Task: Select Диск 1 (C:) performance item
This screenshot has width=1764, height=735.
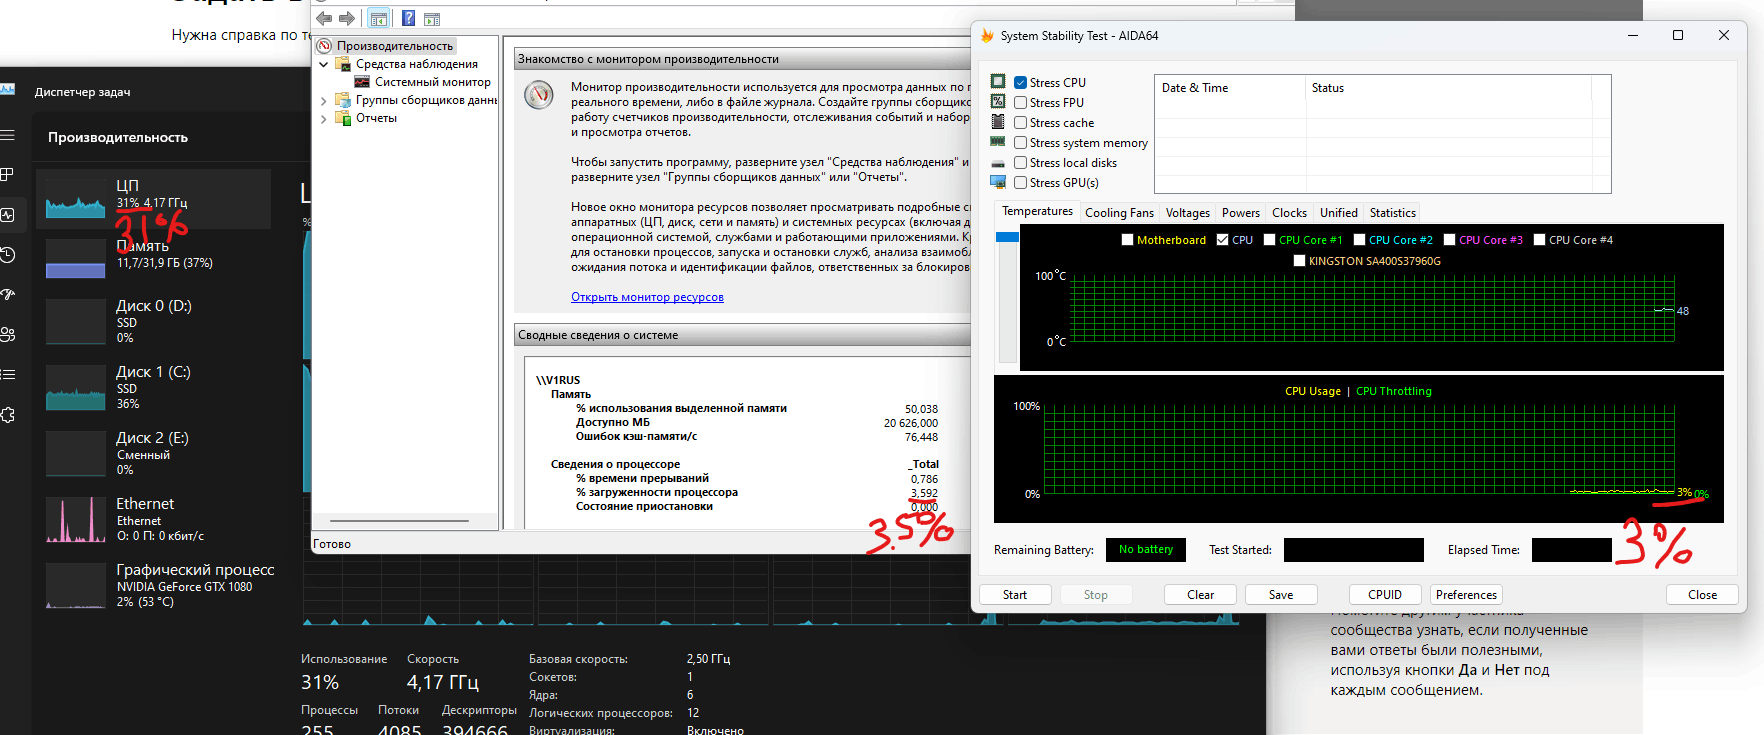Action: [x=154, y=387]
